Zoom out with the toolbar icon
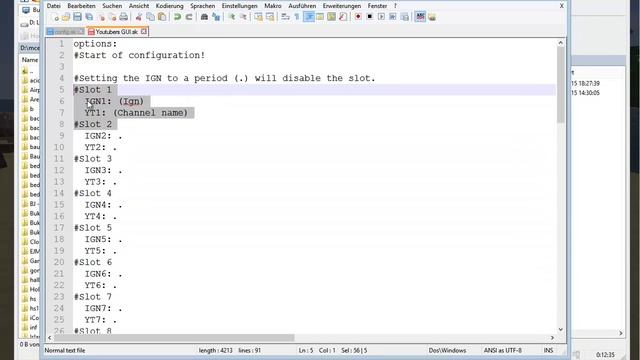The height and width of the screenshot is (360, 640). (243, 17)
